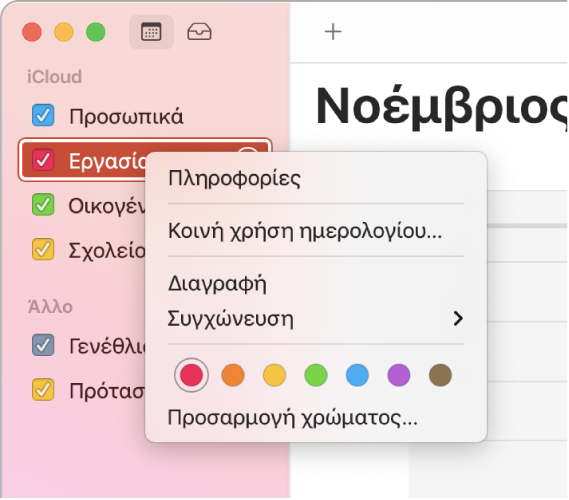Uncheck the Προσωπικά calendar checkbox
This screenshot has width=569, height=500.
tap(43, 115)
